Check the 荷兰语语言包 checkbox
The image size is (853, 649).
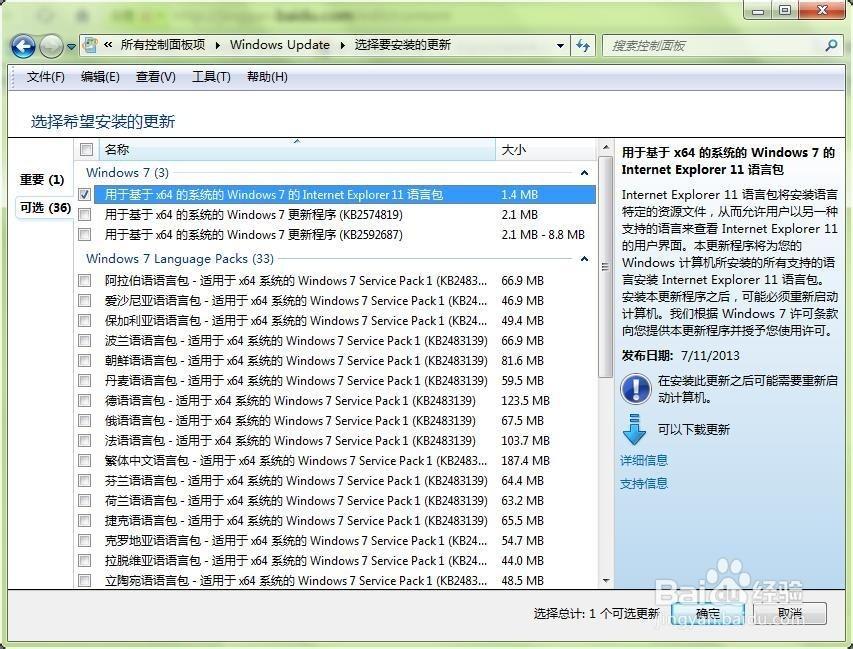[84, 500]
